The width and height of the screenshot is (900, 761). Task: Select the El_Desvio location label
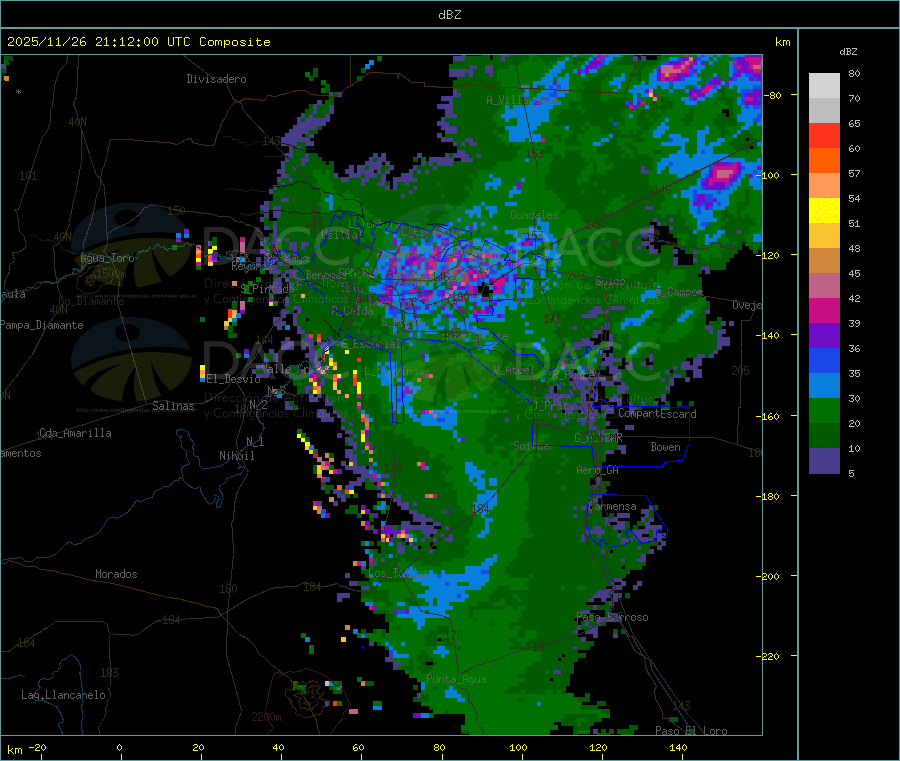(x=234, y=379)
